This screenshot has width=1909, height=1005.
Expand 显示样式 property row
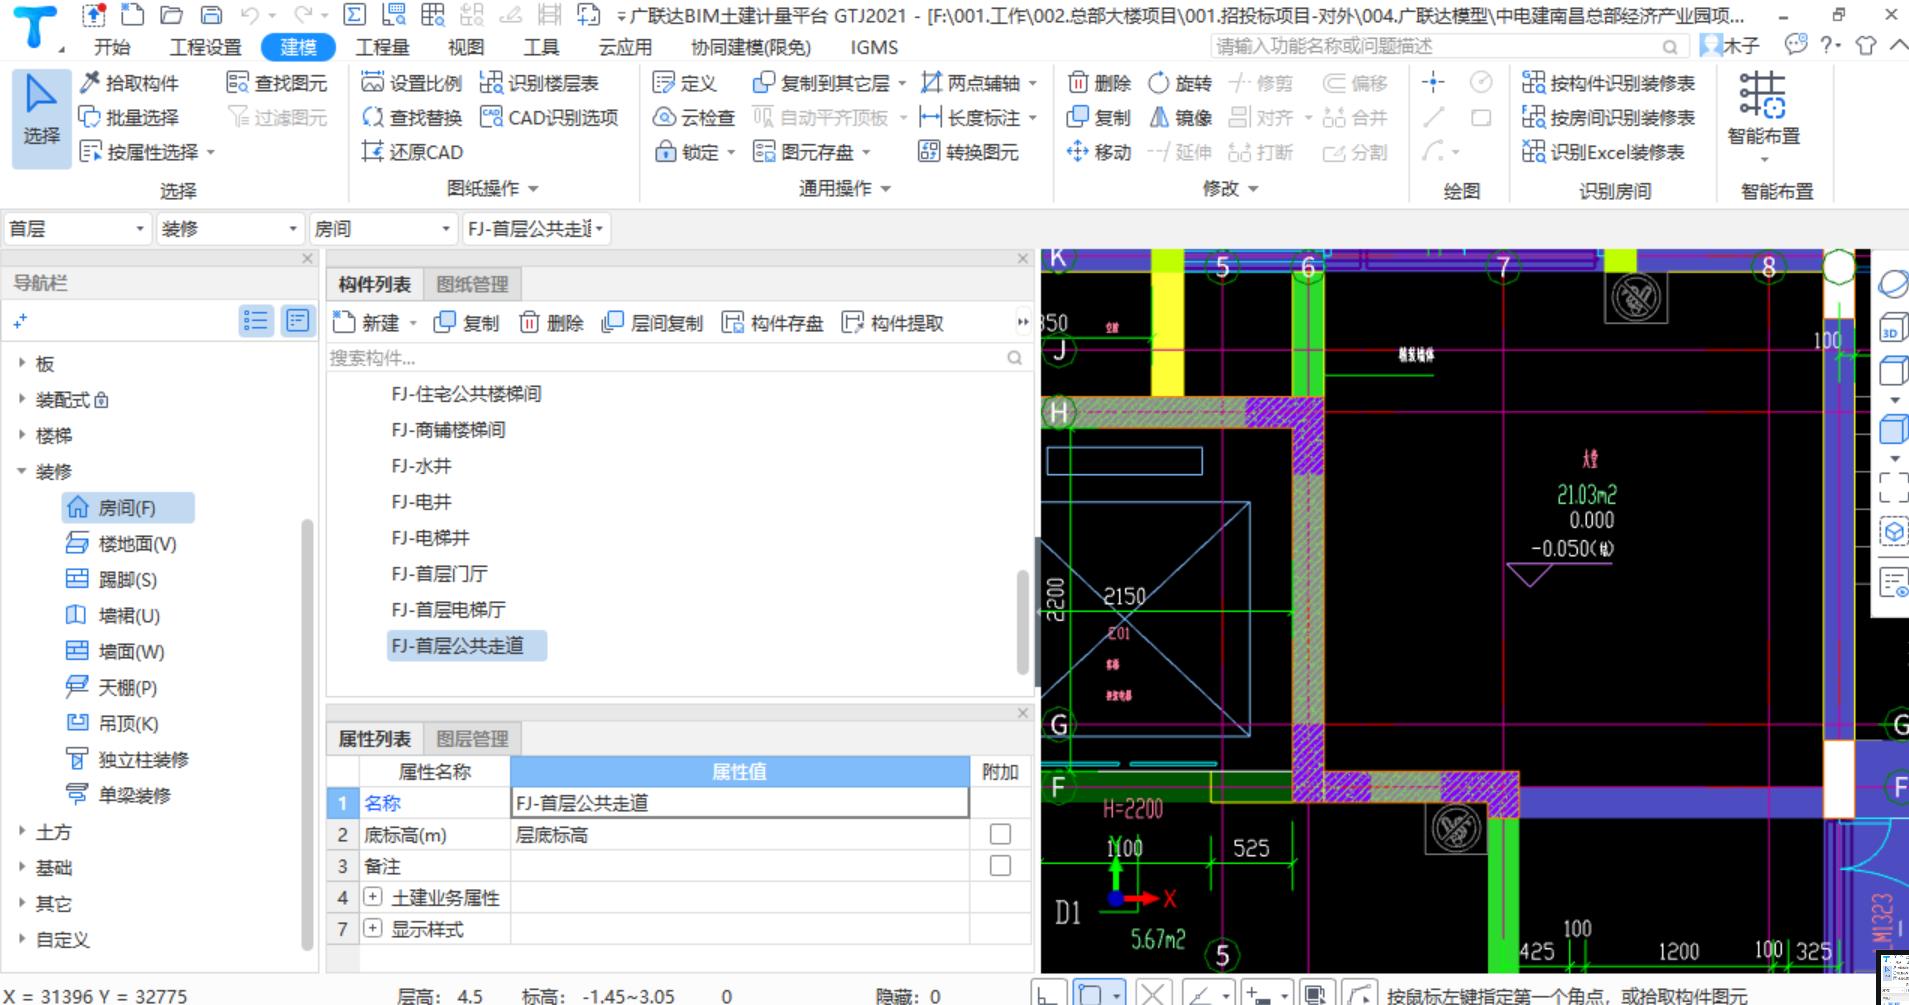click(373, 929)
